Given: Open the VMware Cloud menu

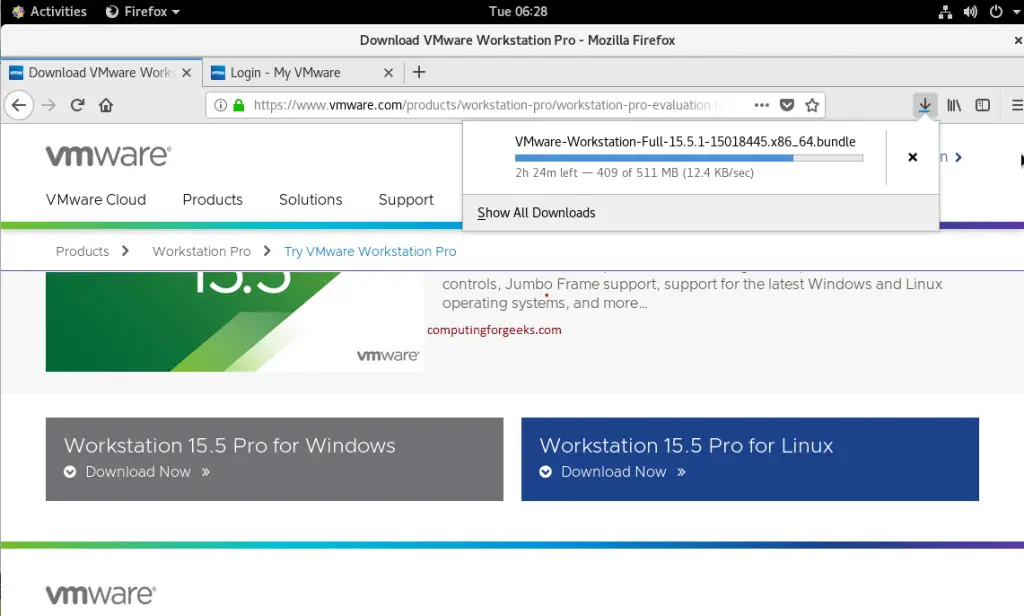Looking at the screenshot, I should point(96,199).
